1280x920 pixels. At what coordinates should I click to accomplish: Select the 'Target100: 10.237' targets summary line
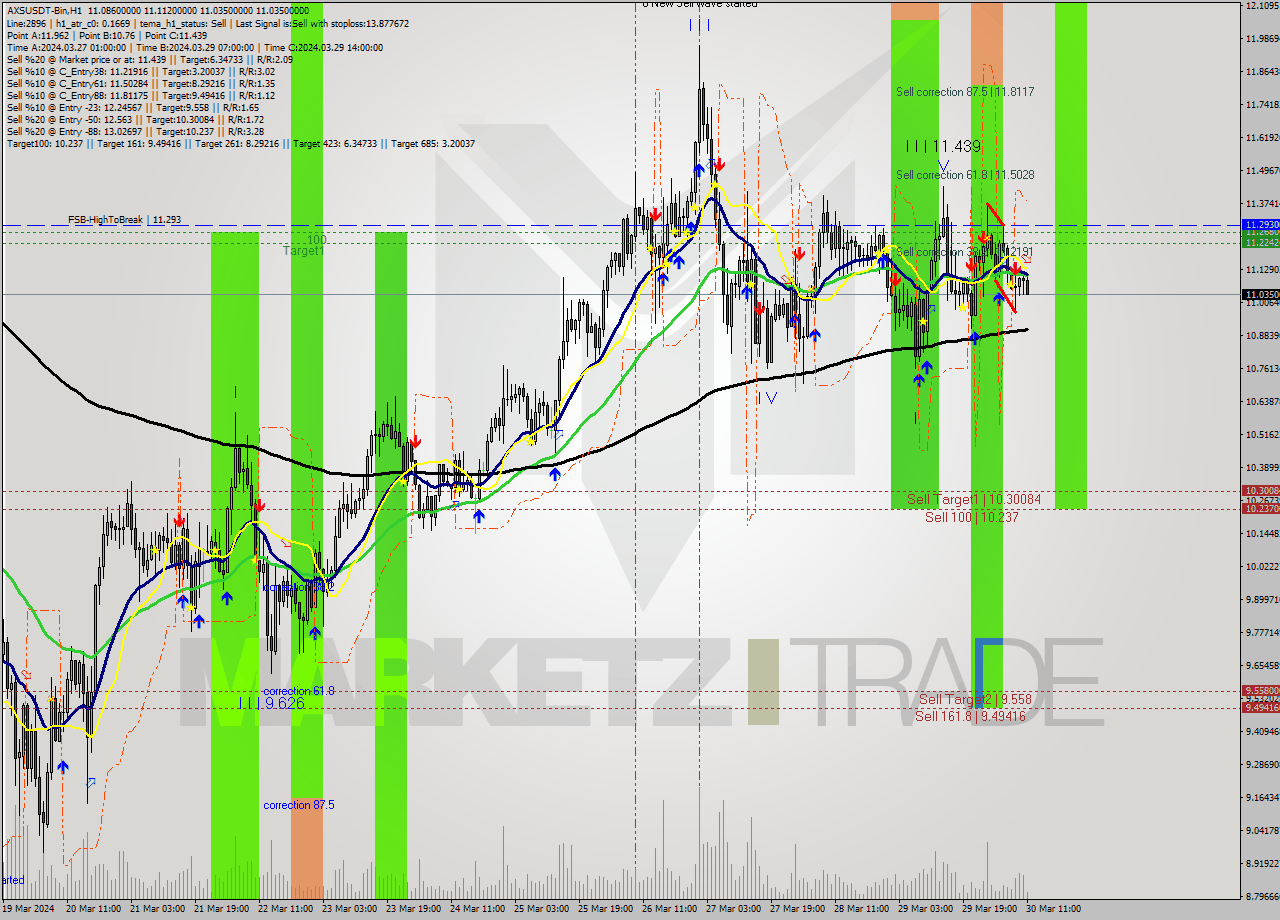pyautogui.click(x=240, y=143)
